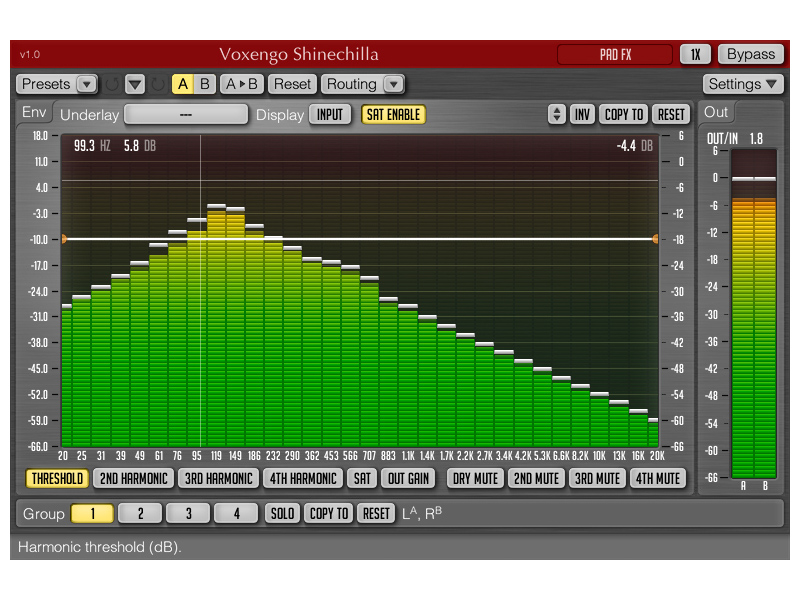800x600 pixels.
Task: Click the white threshold envelope line
Action: point(360,239)
